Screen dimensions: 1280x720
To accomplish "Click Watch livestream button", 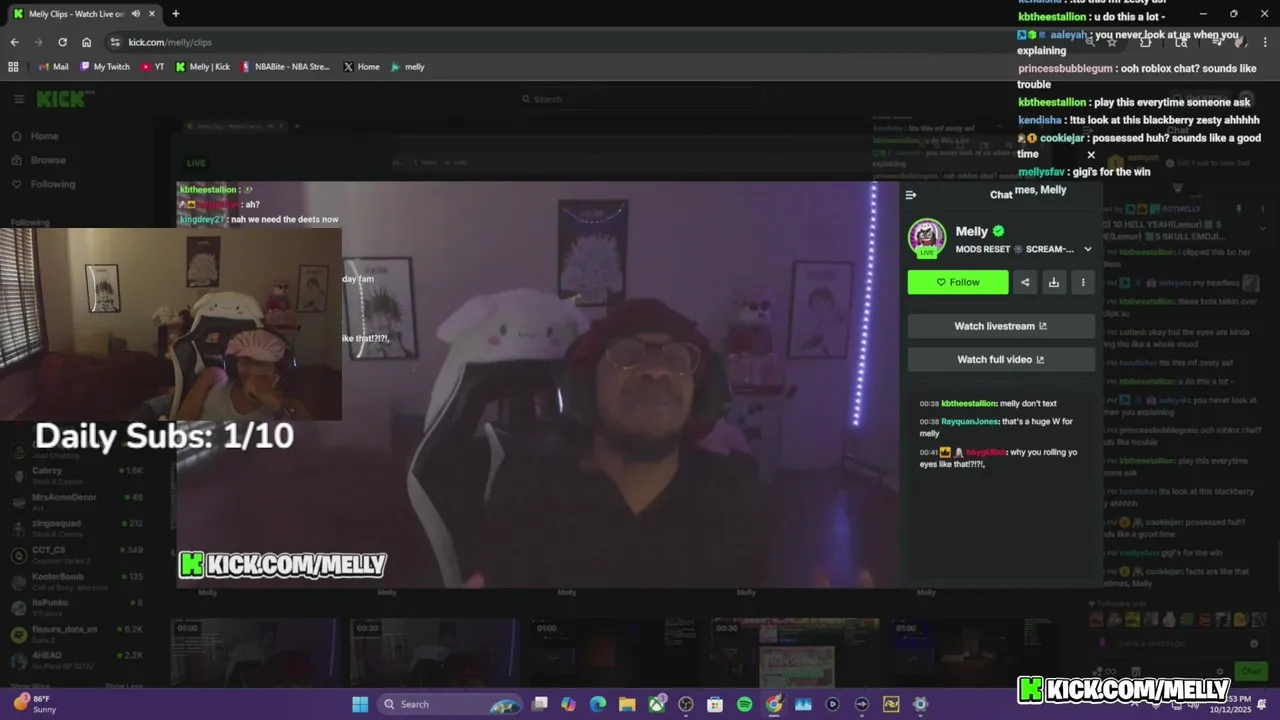I will click(1001, 326).
